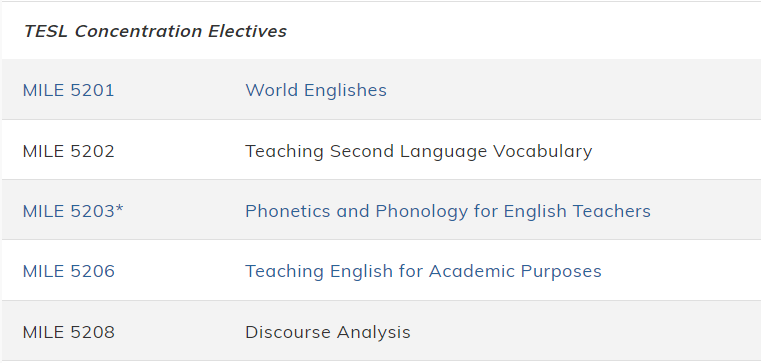Click the Discourse Analysis course title
The height and width of the screenshot is (363, 761).
click(328, 332)
